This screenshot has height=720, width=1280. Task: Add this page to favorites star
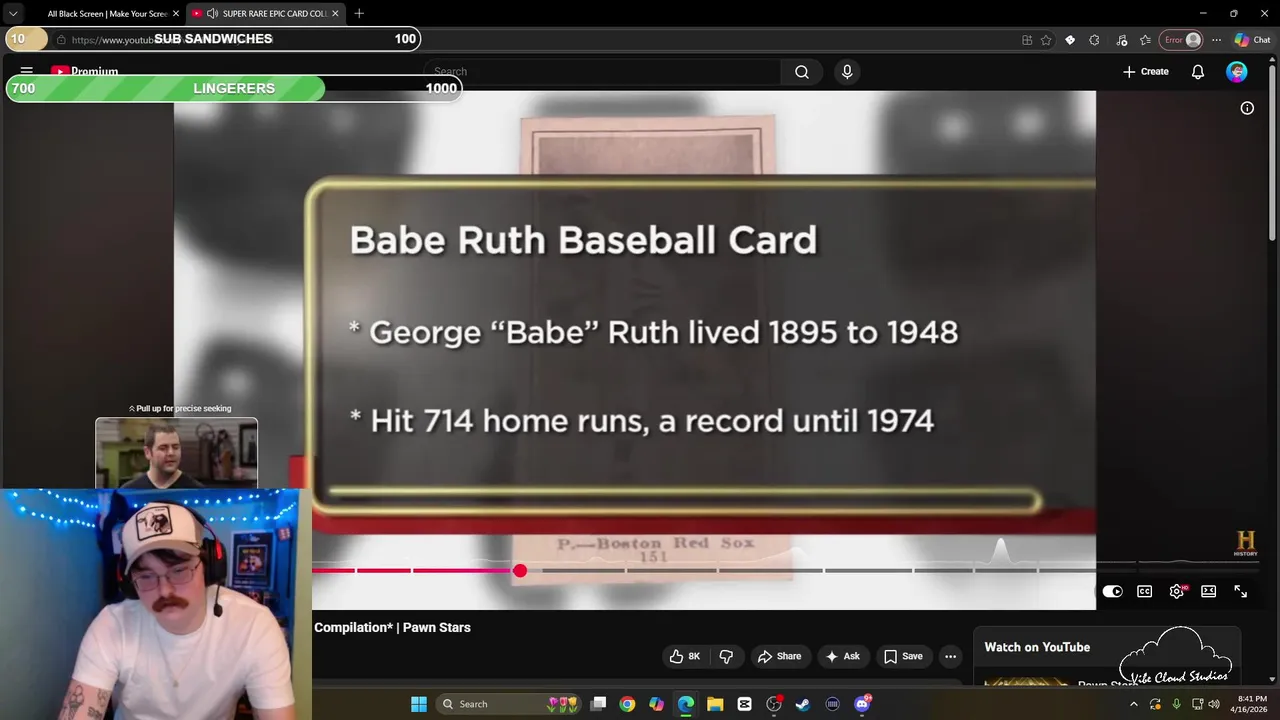click(1046, 40)
